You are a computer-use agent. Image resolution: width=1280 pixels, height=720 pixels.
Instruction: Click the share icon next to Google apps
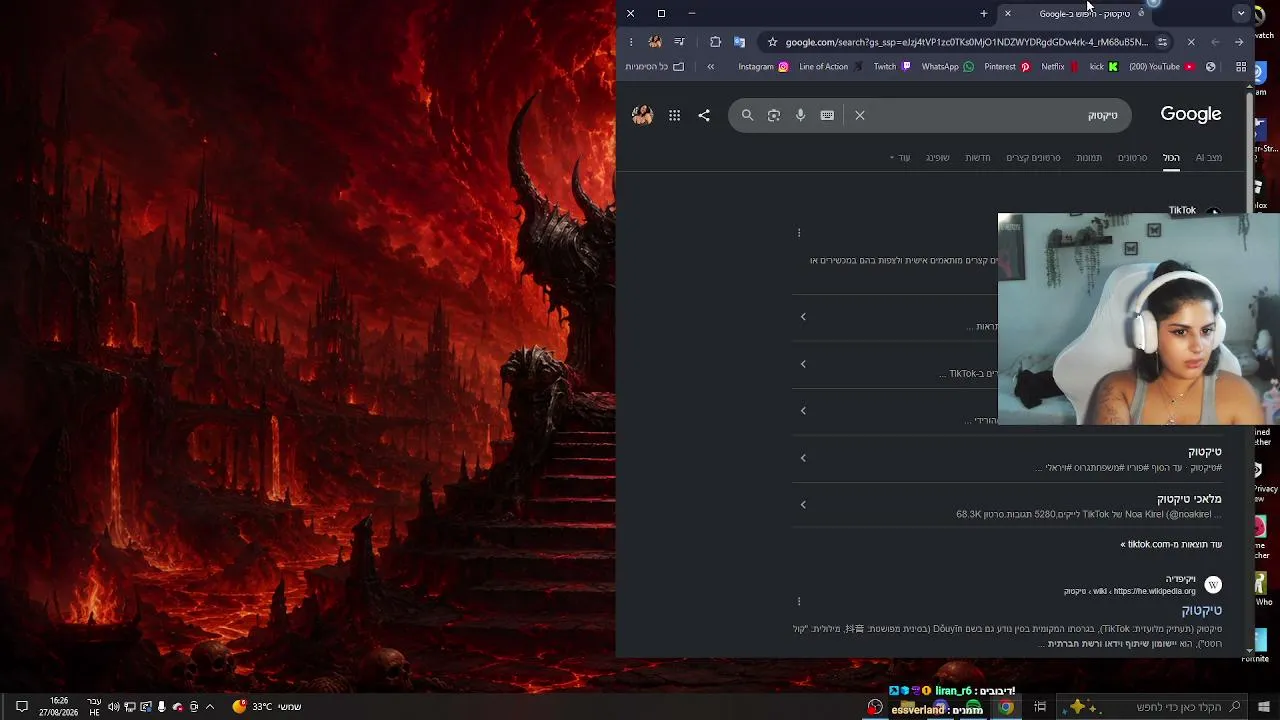(704, 115)
